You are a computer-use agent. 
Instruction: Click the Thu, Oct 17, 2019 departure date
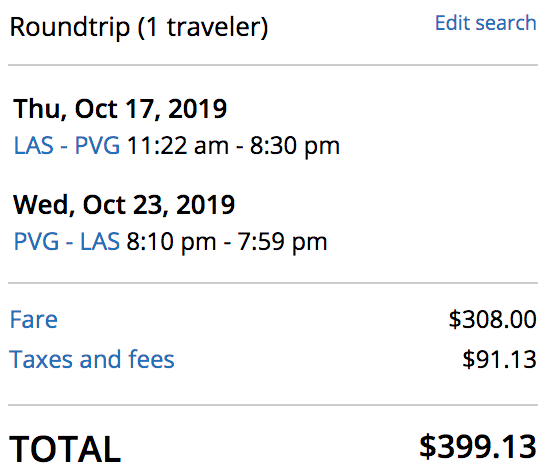coord(120,109)
